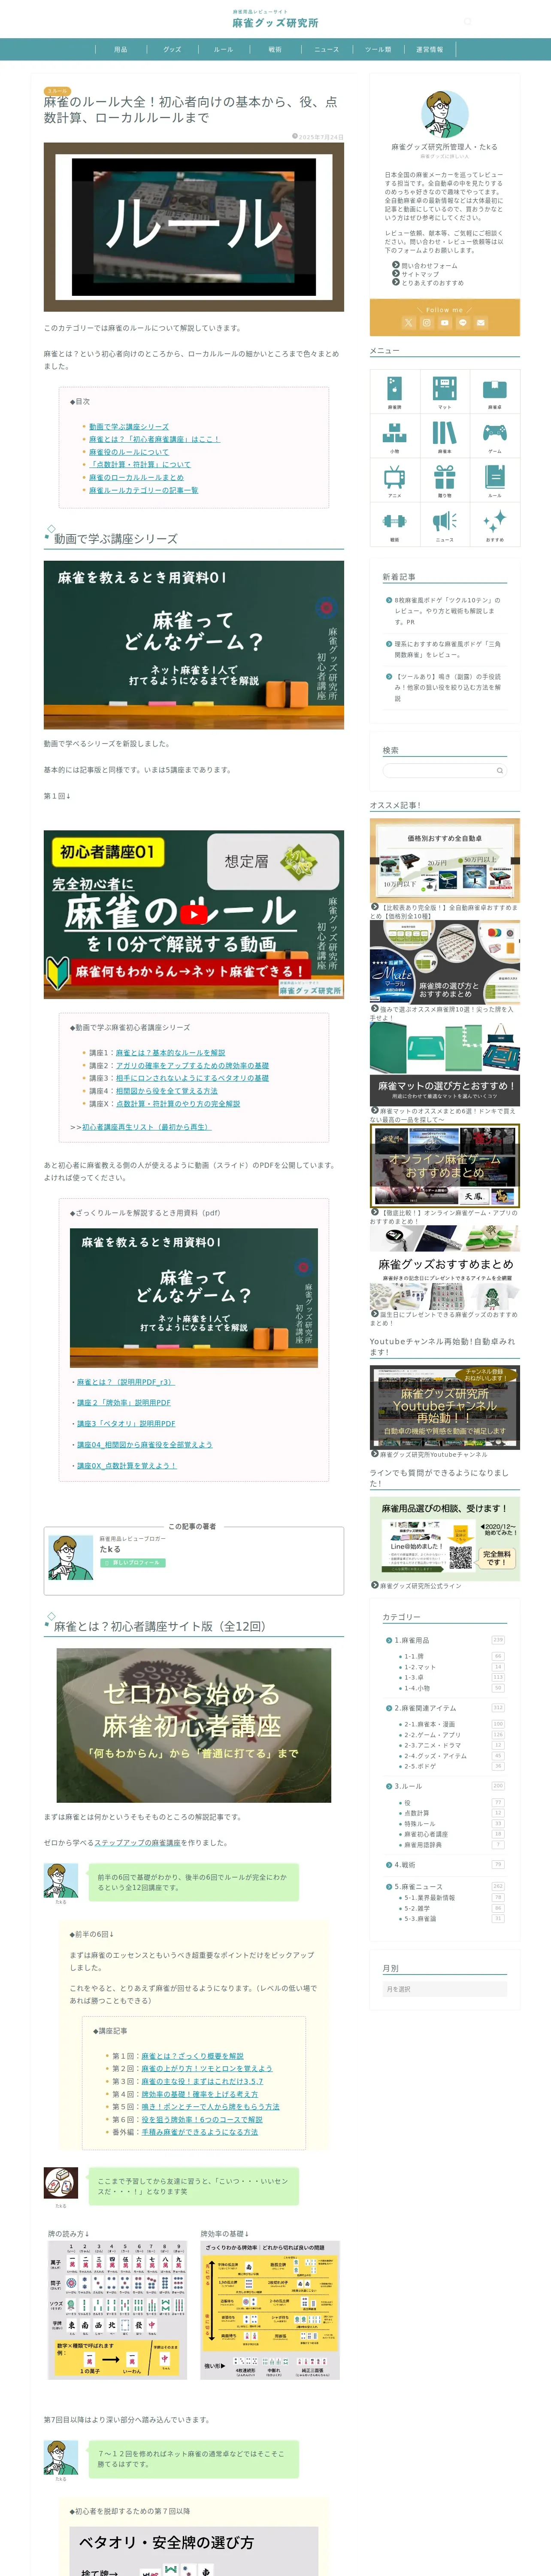Open the 贈り物 gift menu icon
The height and width of the screenshot is (2576, 551).
(444, 477)
